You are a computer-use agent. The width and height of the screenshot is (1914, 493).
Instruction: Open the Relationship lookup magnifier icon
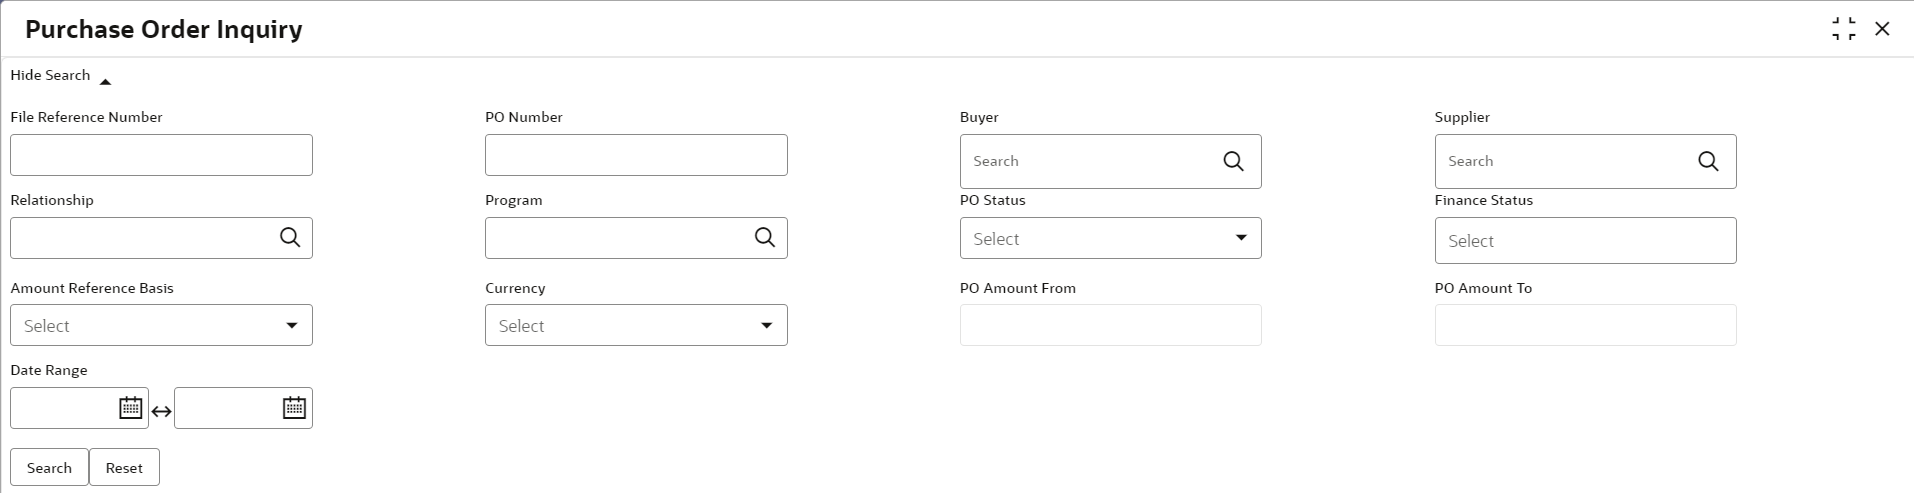pyautogui.click(x=290, y=238)
